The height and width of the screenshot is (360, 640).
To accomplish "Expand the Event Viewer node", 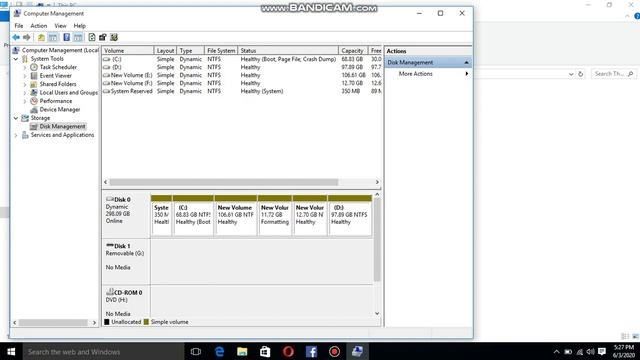I will tap(25, 76).
